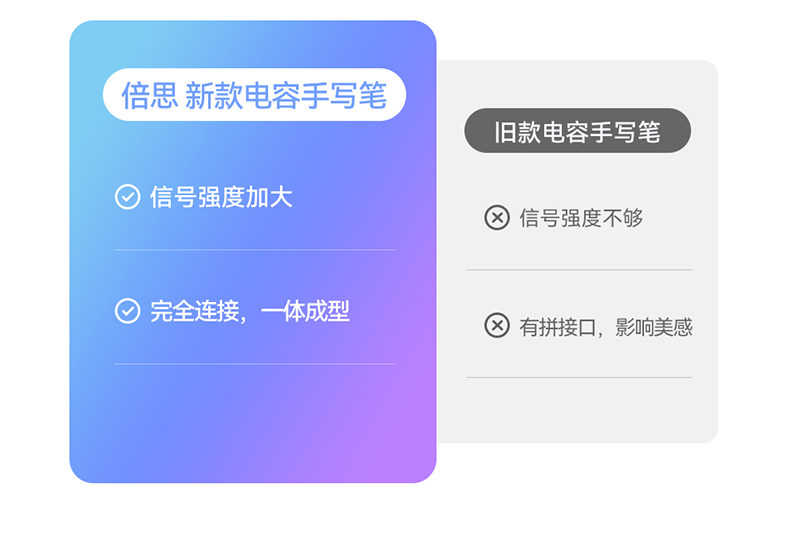Click divider line under 信号强度不够
This screenshot has height=560, width=790.
tap(579, 270)
